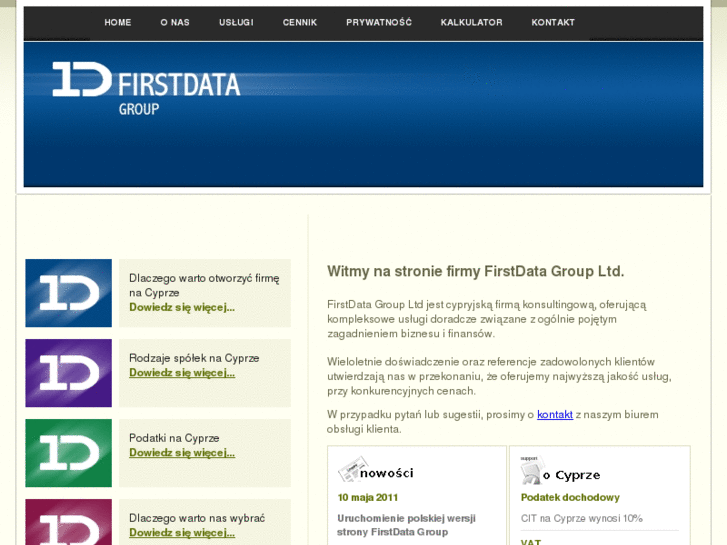
Task: Open the HOME menu item
Action: (118, 22)
